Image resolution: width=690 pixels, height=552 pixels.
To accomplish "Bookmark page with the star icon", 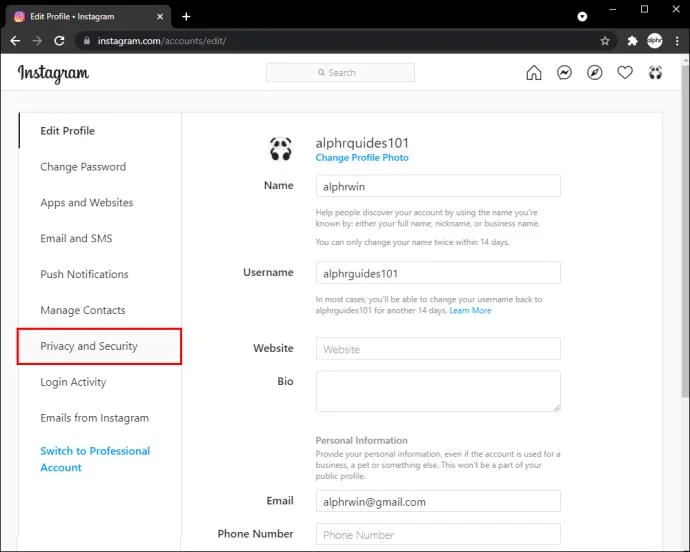I will click(x=605, y=41).
